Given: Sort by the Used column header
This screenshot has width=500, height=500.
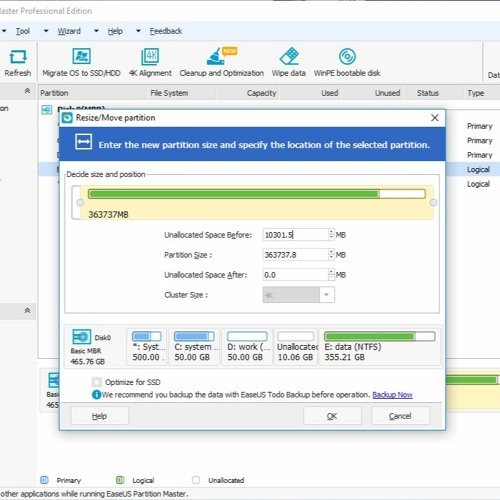Looking at the screenshot, I should (311, 93).
